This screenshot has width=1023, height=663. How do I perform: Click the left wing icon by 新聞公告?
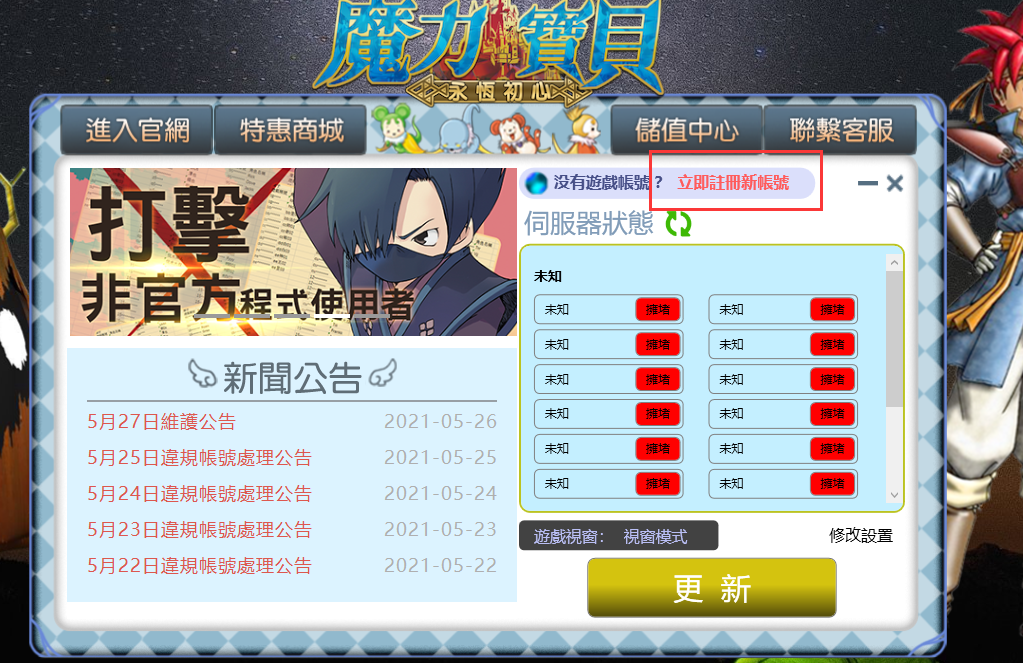(x=202, y=375)
